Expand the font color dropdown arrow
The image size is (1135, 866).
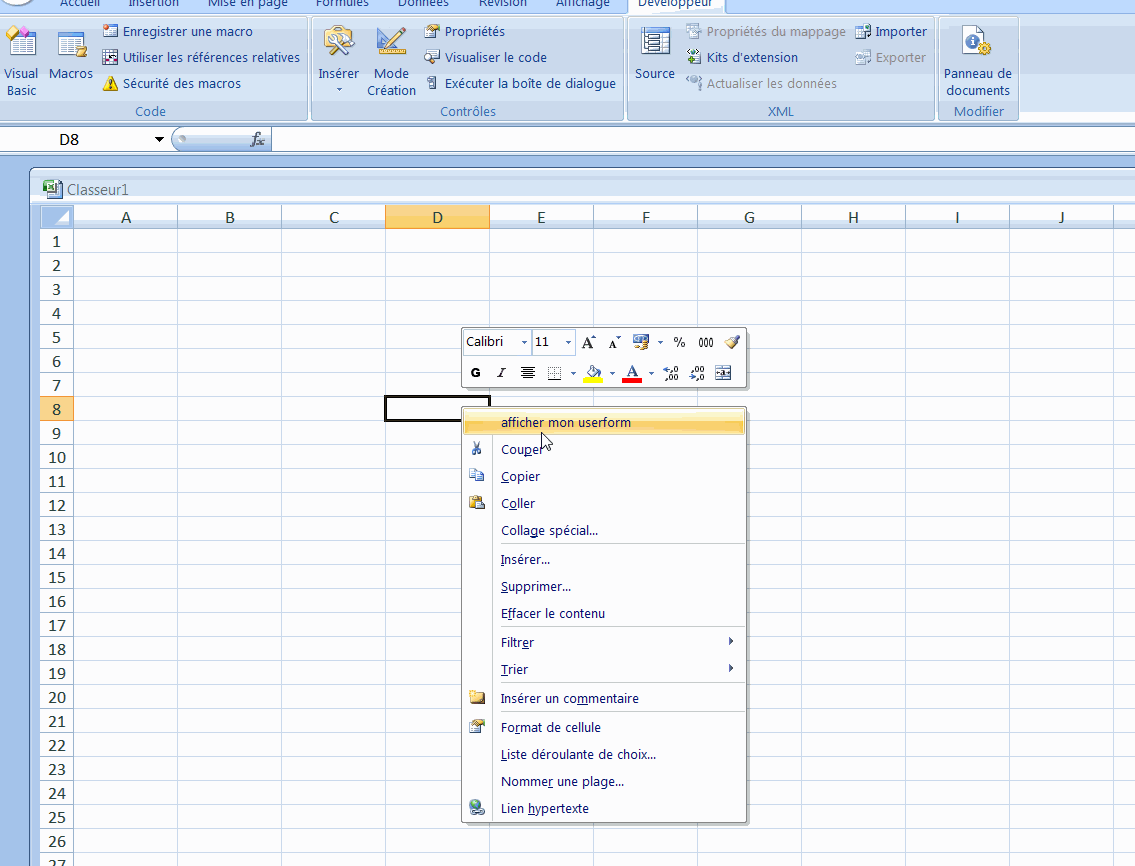[x=651, y=373]
